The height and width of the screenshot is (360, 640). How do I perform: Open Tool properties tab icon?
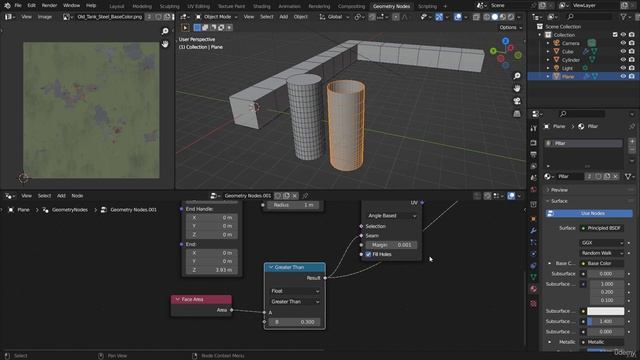click(x=533, y=128)
